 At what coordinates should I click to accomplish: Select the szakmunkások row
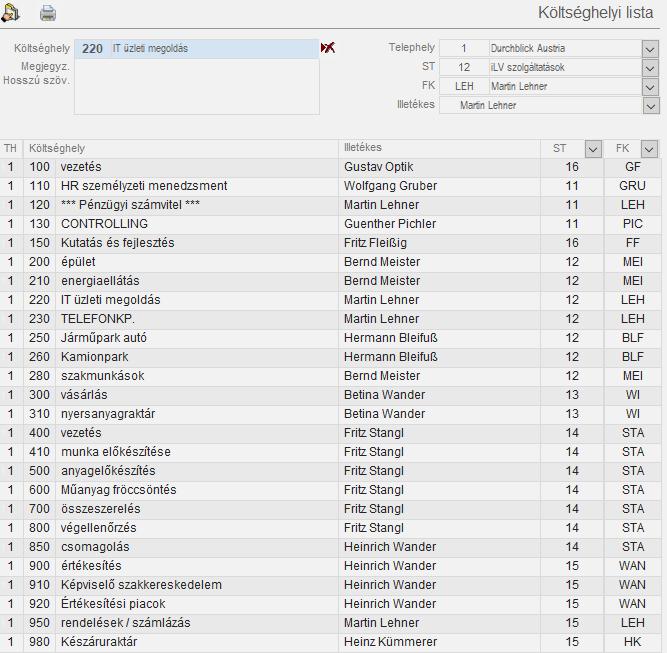(330, 376)
